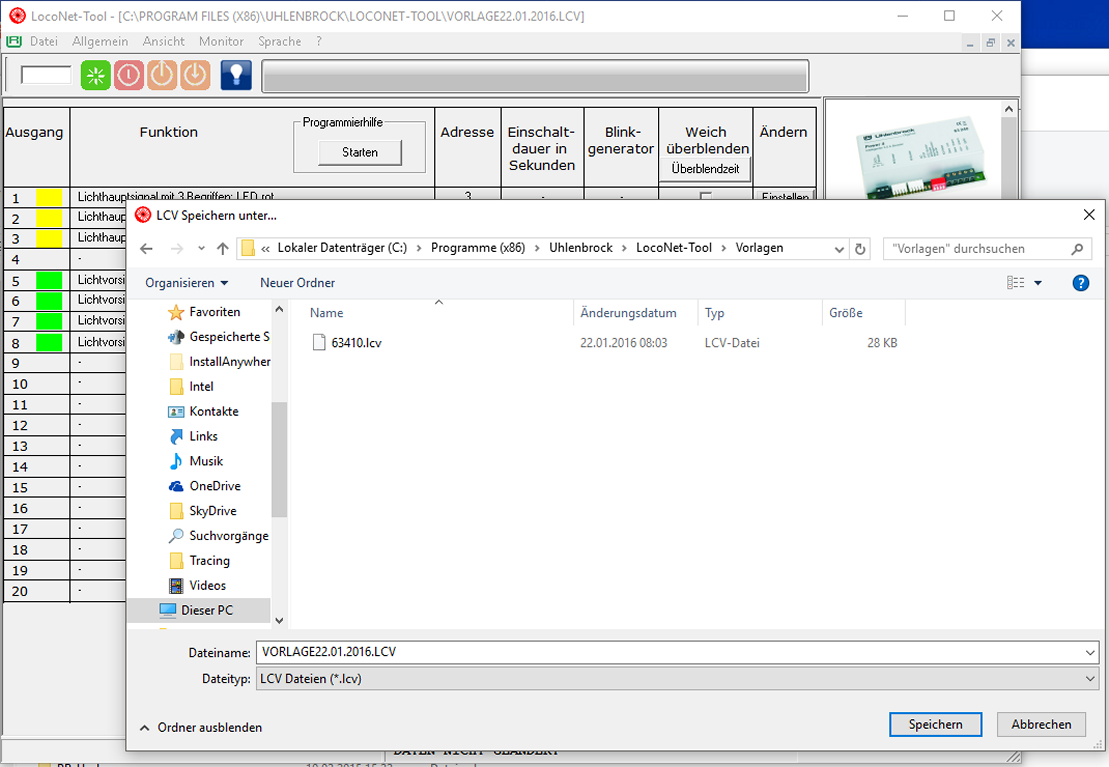
Task: Open recent locations dropdown arrow
Action: click(x=202, y=248)
